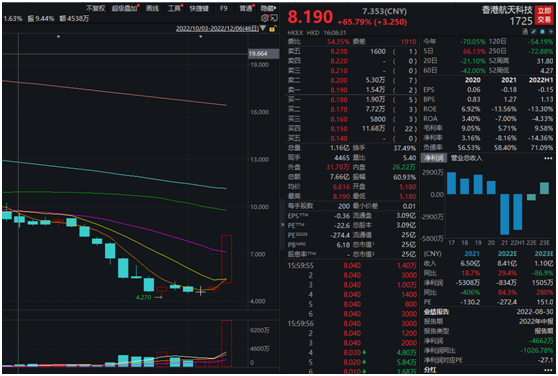Click the 每手股数 value 200

point(344,206)
